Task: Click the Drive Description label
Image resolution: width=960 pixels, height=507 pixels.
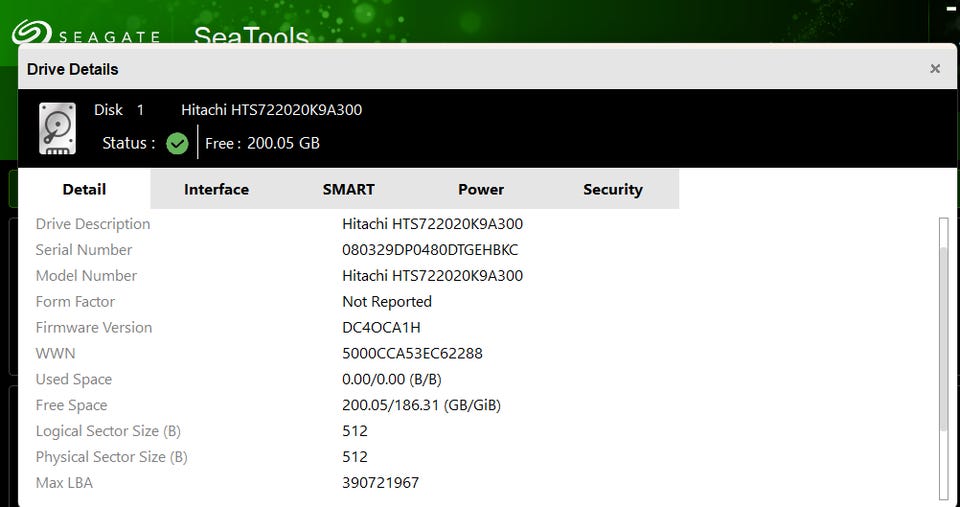Action: [92, 224]
